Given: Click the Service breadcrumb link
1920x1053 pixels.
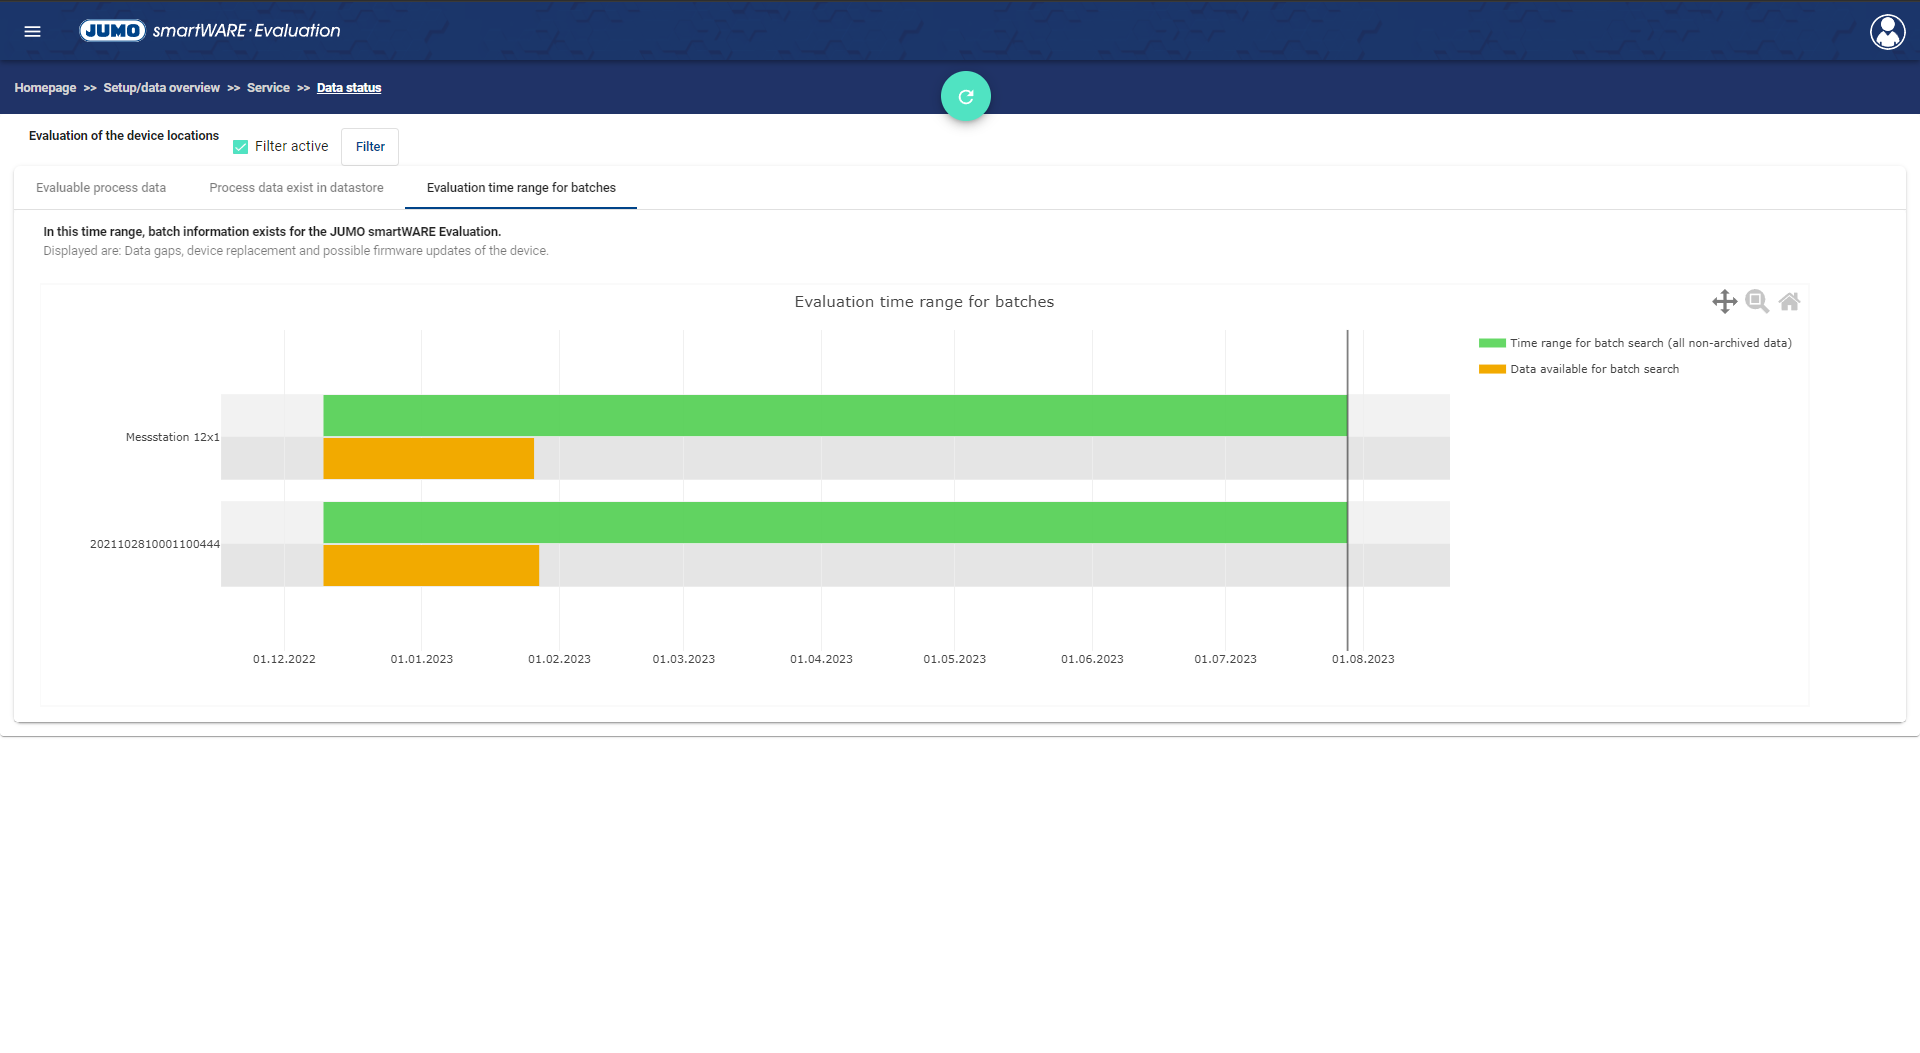Looking at the screenshot, I should 268,88.
